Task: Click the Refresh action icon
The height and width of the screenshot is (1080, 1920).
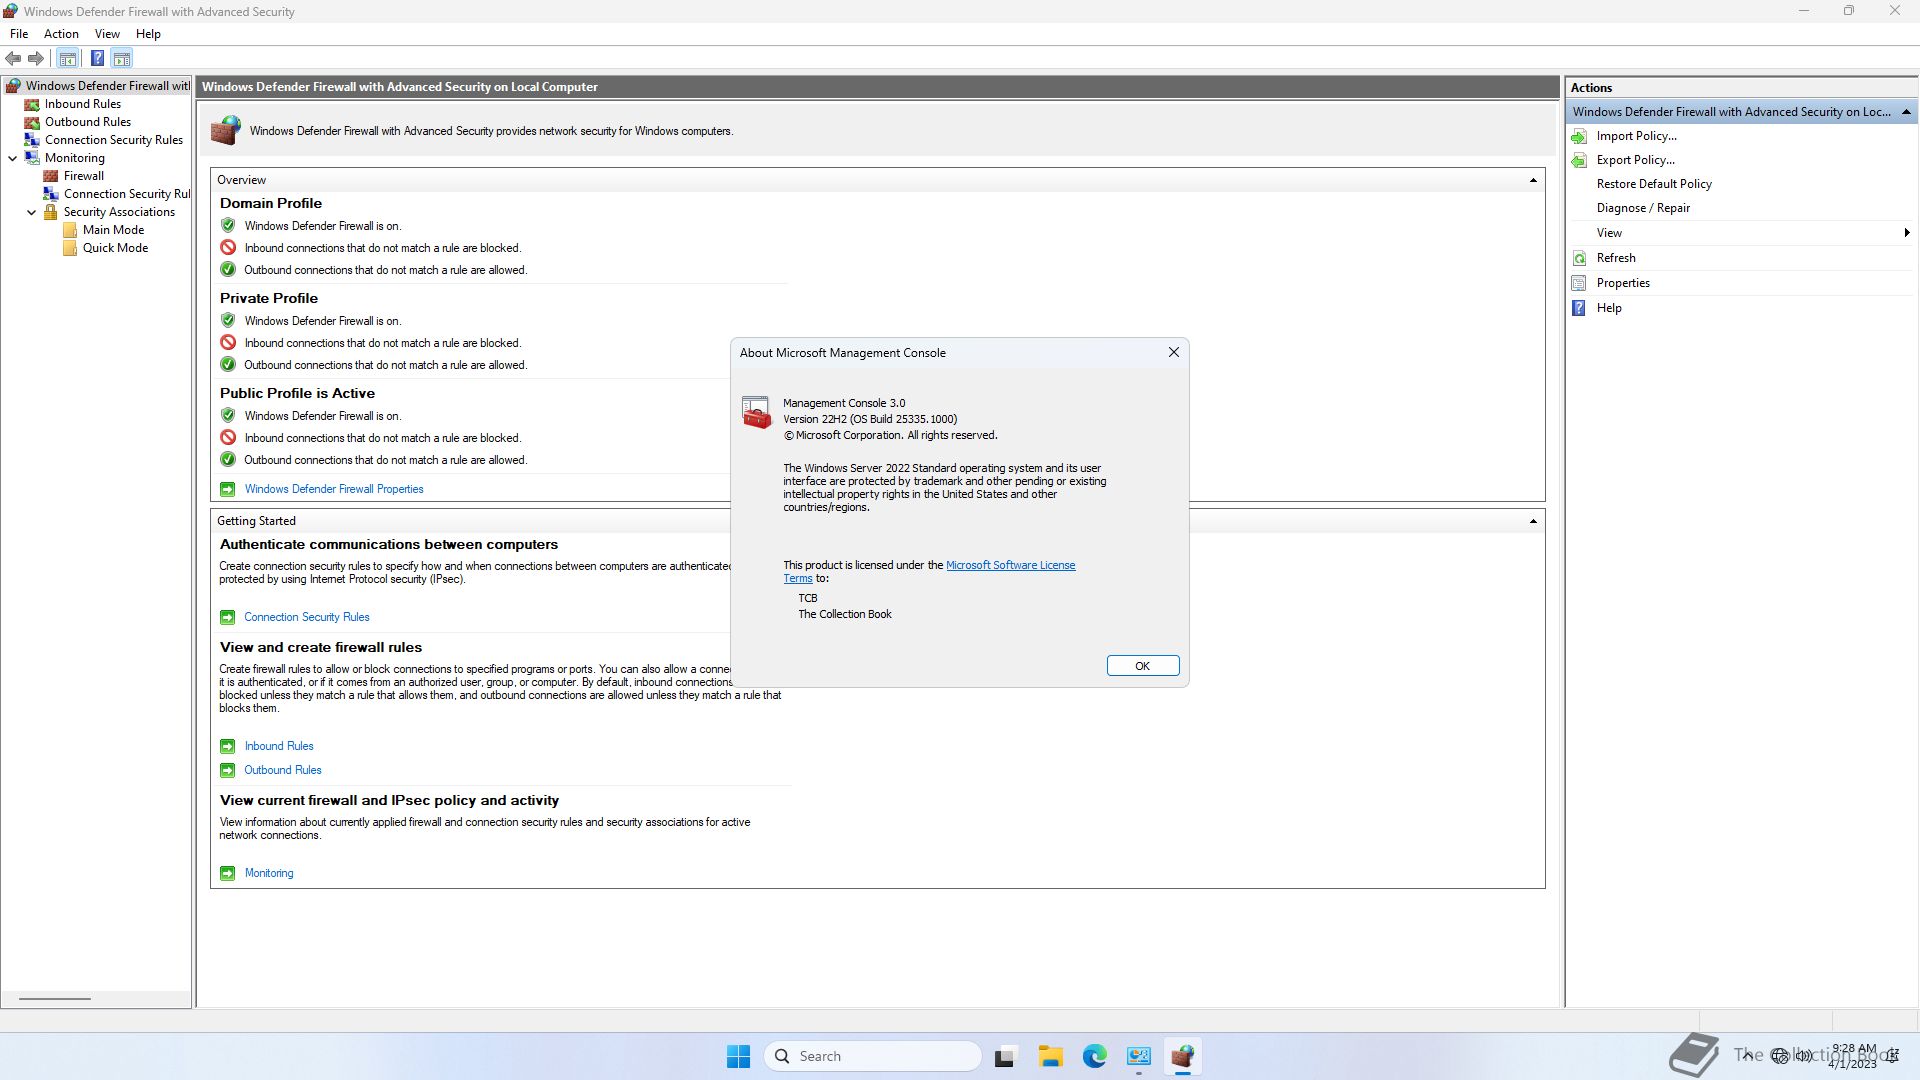Action: pyautogui.click(x=1579, y=258)
